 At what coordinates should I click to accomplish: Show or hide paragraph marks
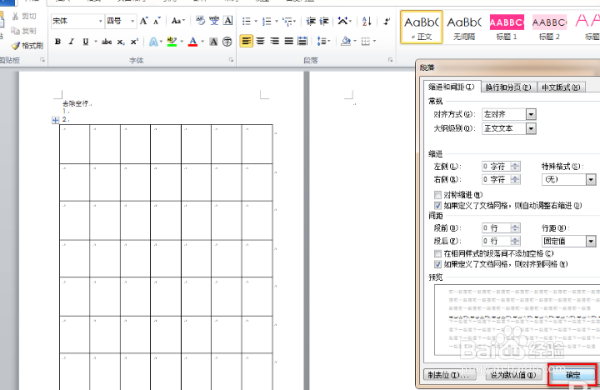(387, 21)
